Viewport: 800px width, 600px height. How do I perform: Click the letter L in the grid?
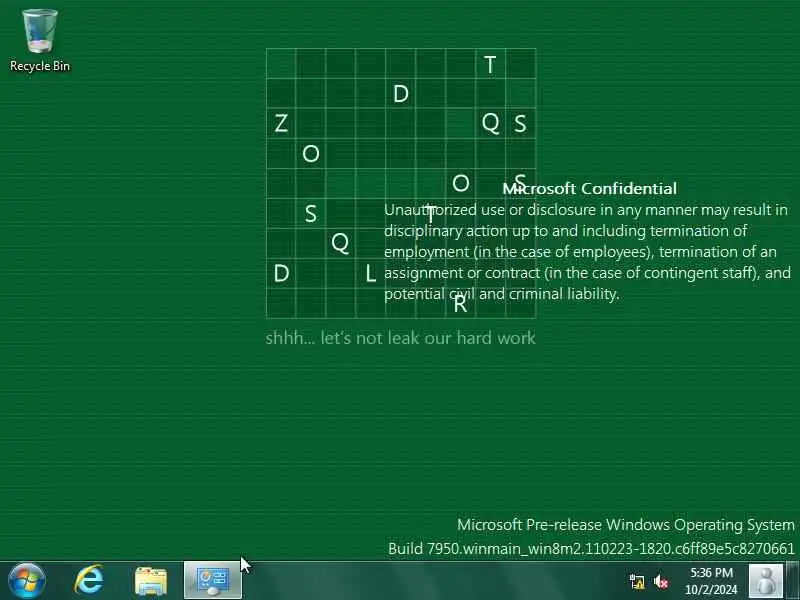coord(371,274)
